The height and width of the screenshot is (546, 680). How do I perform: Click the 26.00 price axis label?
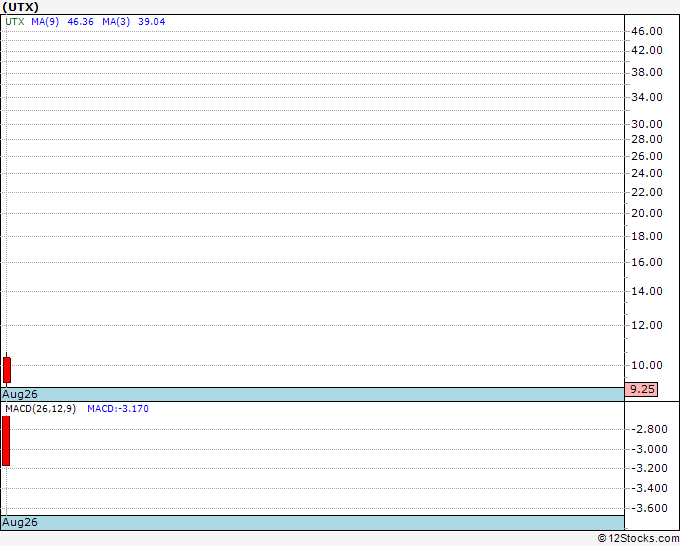coord(647,156)
